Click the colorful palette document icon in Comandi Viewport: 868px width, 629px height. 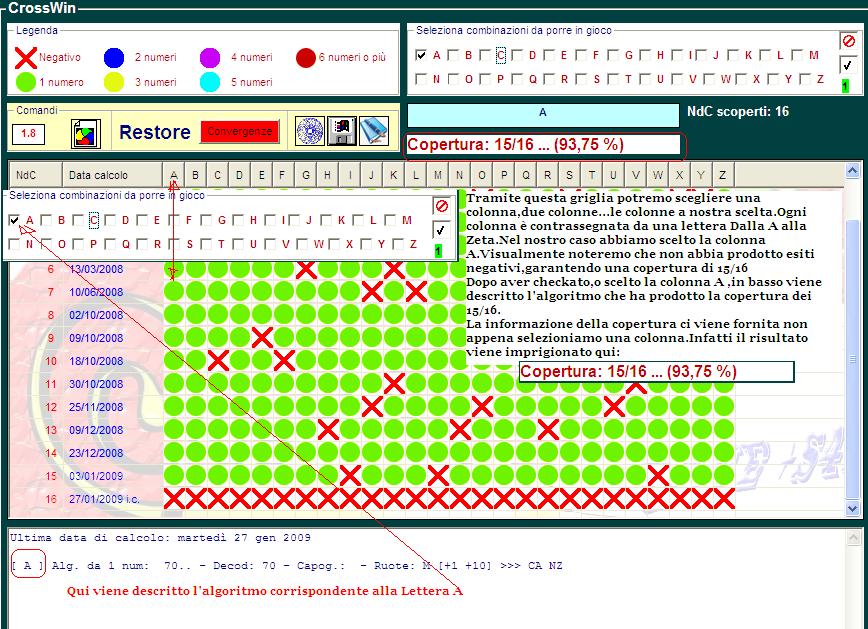click(86, 133)
